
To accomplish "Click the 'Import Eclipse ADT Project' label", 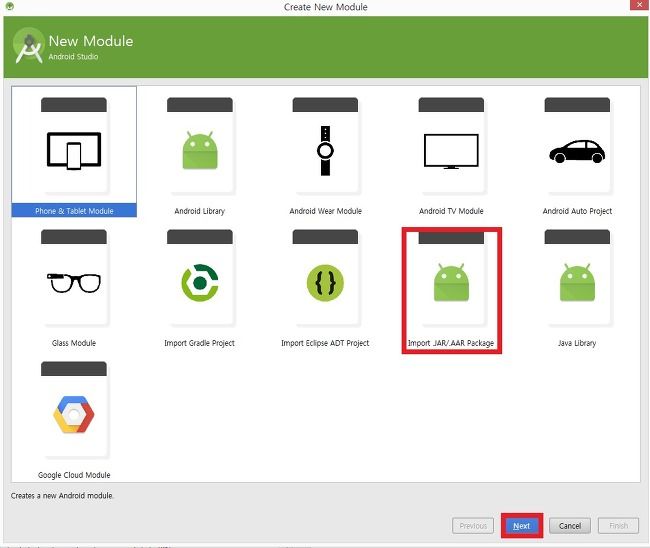I will (325, 343).
